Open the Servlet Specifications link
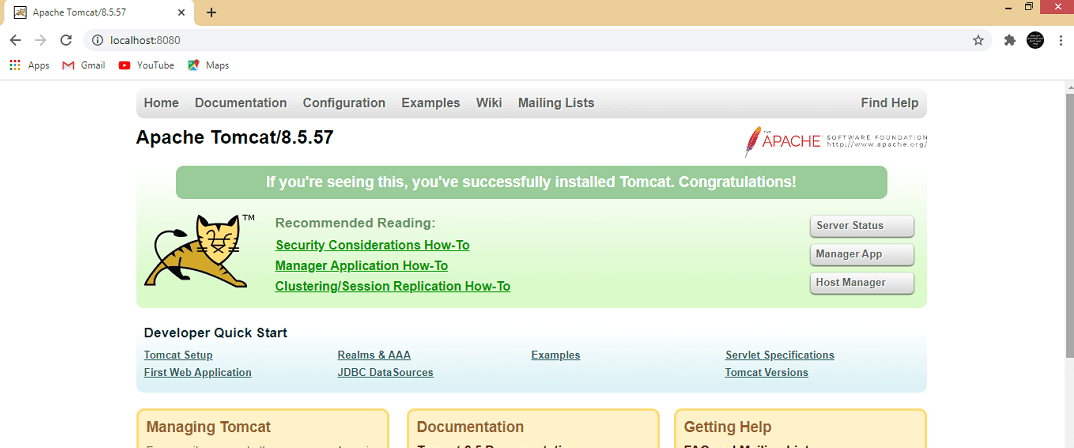The height and width of the screenshot is (448, 1074). click(x=779, y=355)
